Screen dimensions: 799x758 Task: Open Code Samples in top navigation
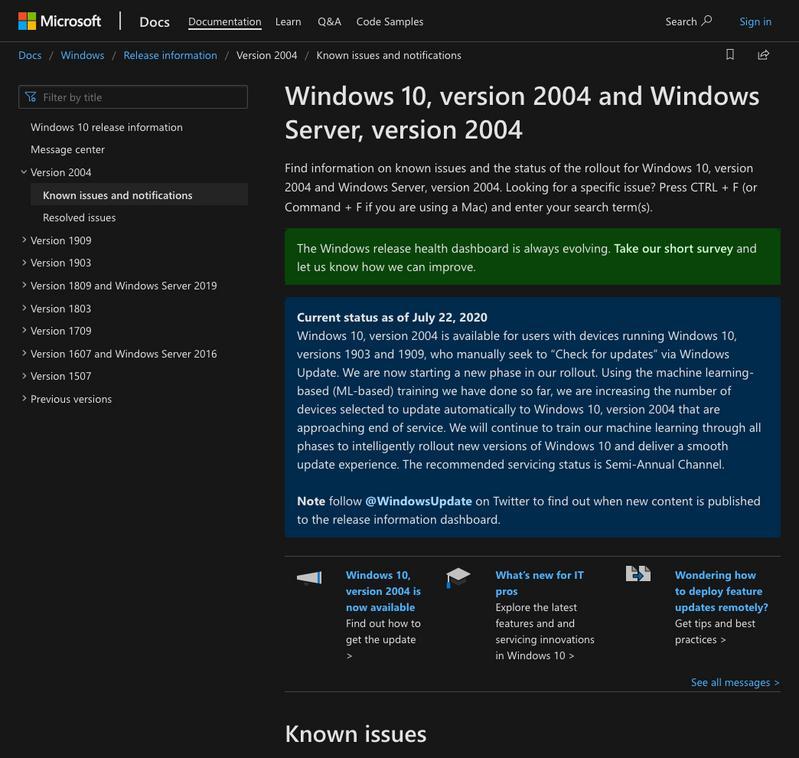(390, 22)
